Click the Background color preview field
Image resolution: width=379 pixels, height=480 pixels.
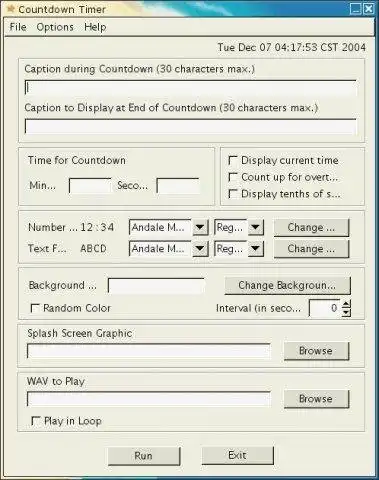coord(156,286)
